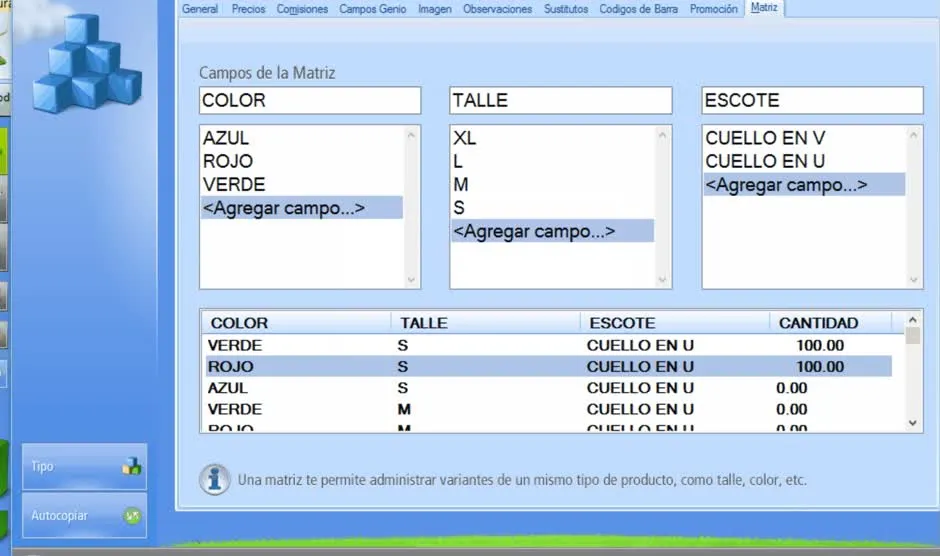Select AZUL in the color list

coord(302,138)
